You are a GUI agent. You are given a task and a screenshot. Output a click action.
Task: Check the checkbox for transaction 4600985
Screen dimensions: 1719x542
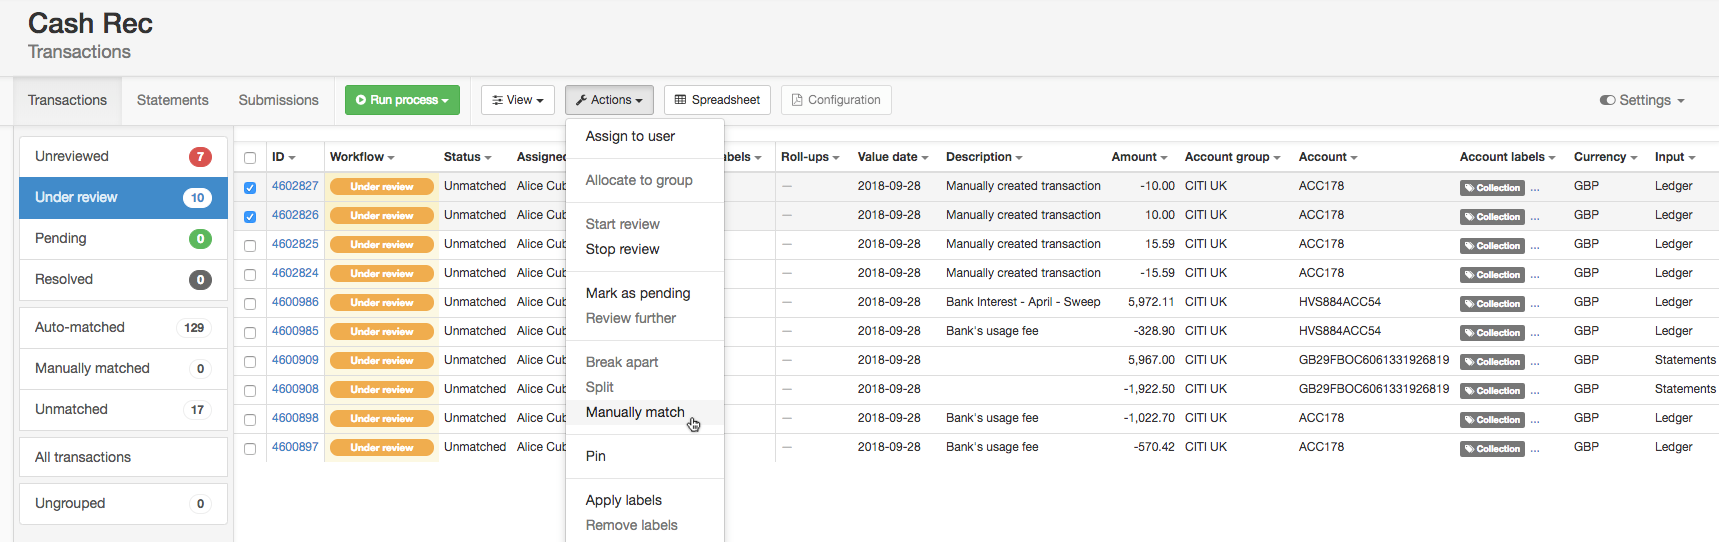pyautogui.click(x=250, y=332)
